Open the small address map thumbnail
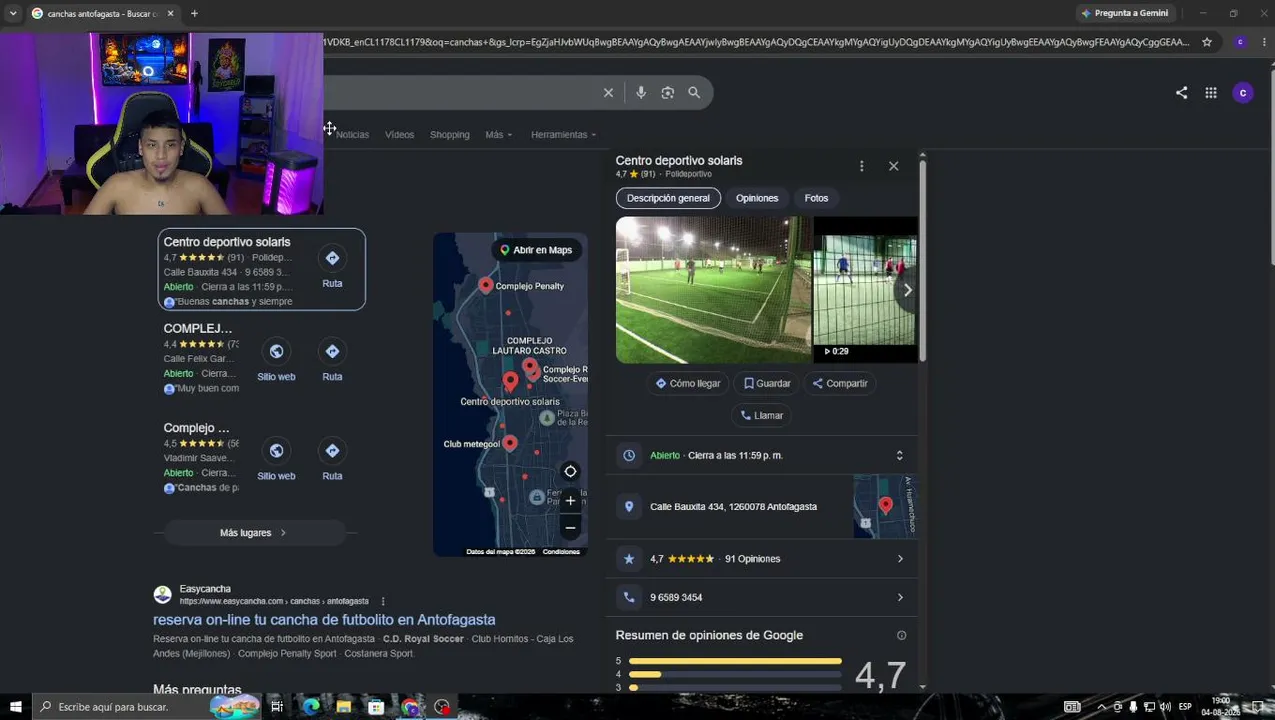This screenshot has width=1275, height=720. pos(885,507)
